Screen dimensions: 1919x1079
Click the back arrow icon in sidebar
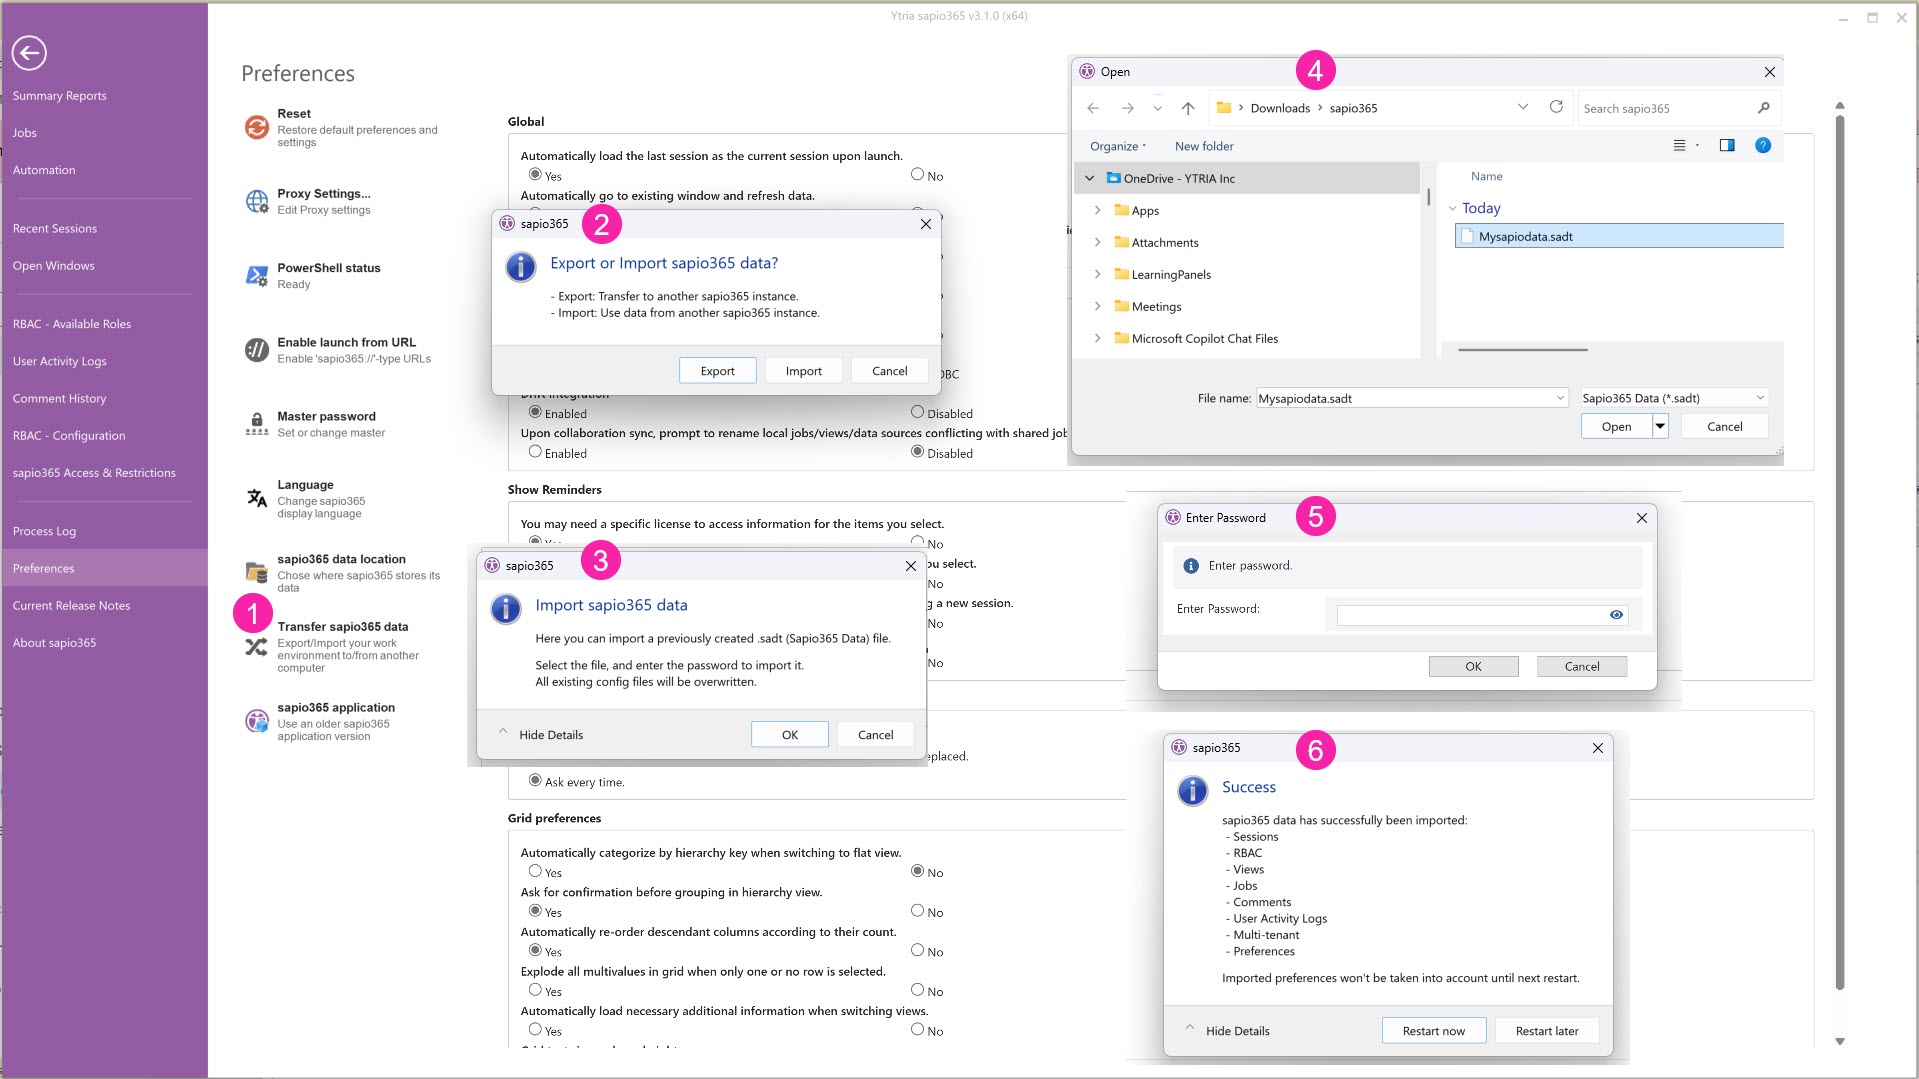tap(29, 53)
